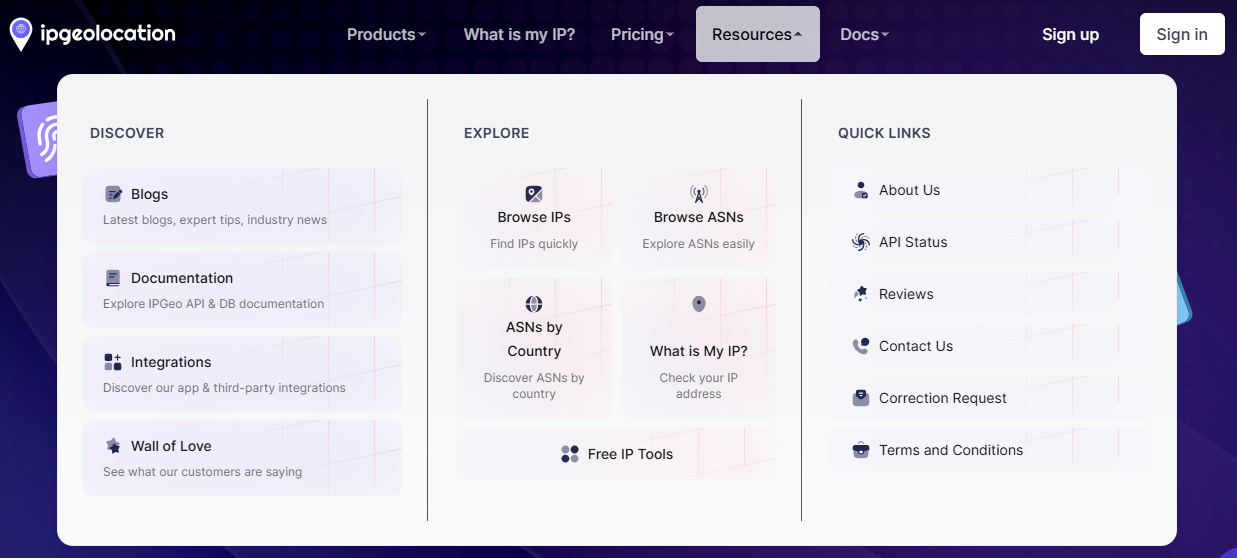The height and width of the screenshot is (558, 1237).
Task: Open the Terms and Conditions link
Action: tap(950, 450)
